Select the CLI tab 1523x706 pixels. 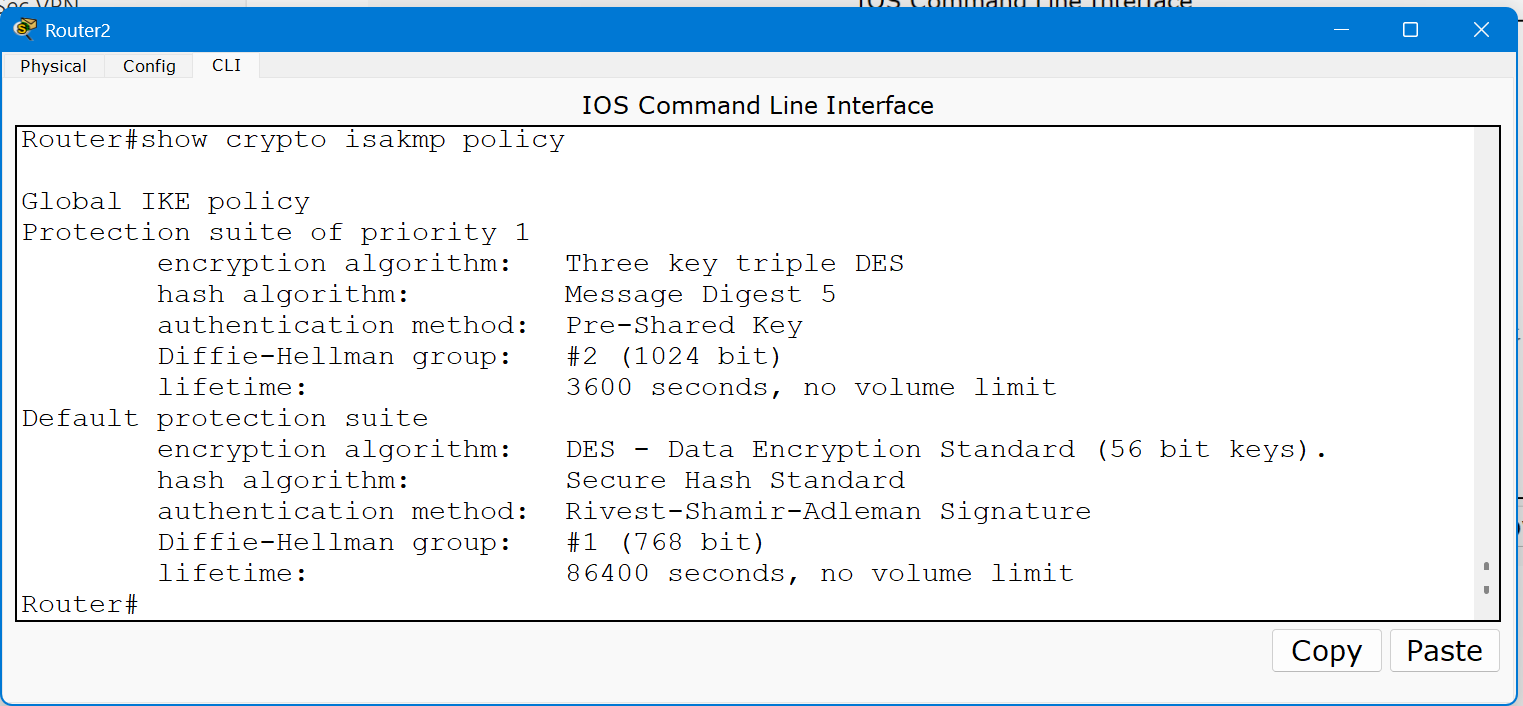(226, 66)
